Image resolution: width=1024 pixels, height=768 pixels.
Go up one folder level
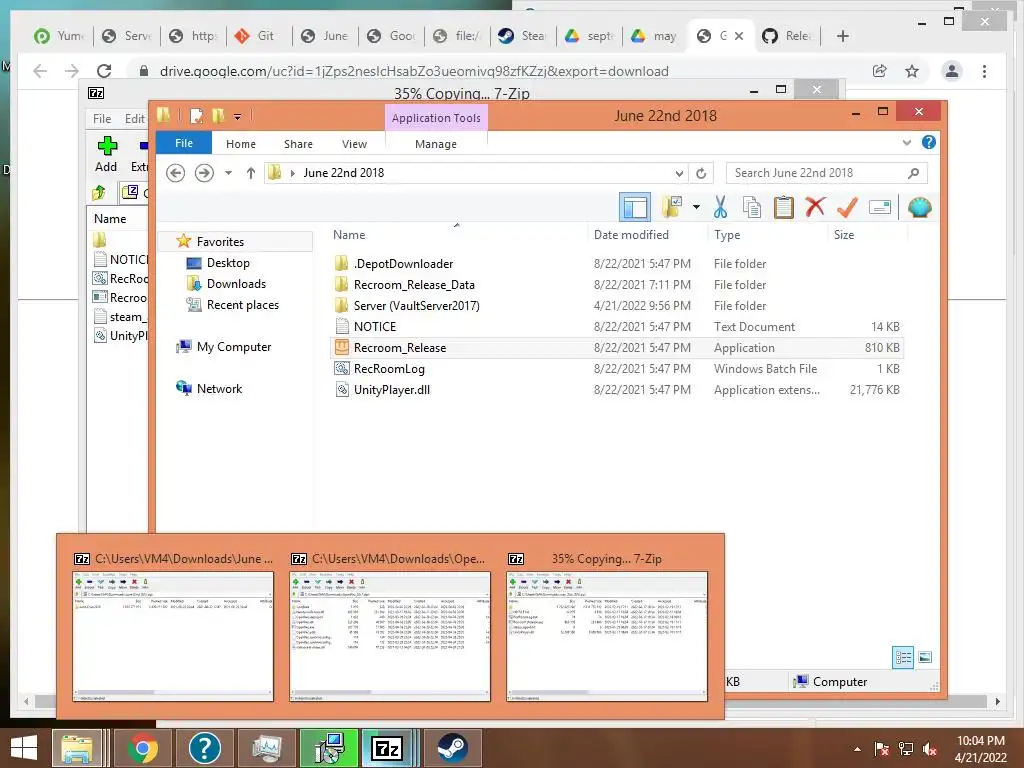pyautogui.click(x=251, y=173)
